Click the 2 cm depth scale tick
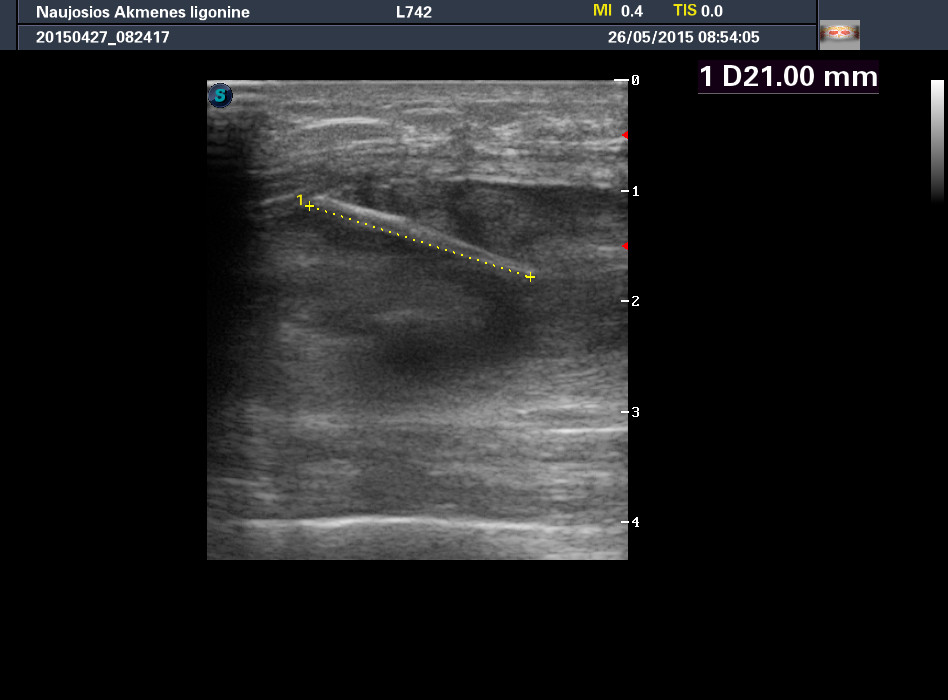The height and width of the screenshot is (700, 948). coord(627,301)
